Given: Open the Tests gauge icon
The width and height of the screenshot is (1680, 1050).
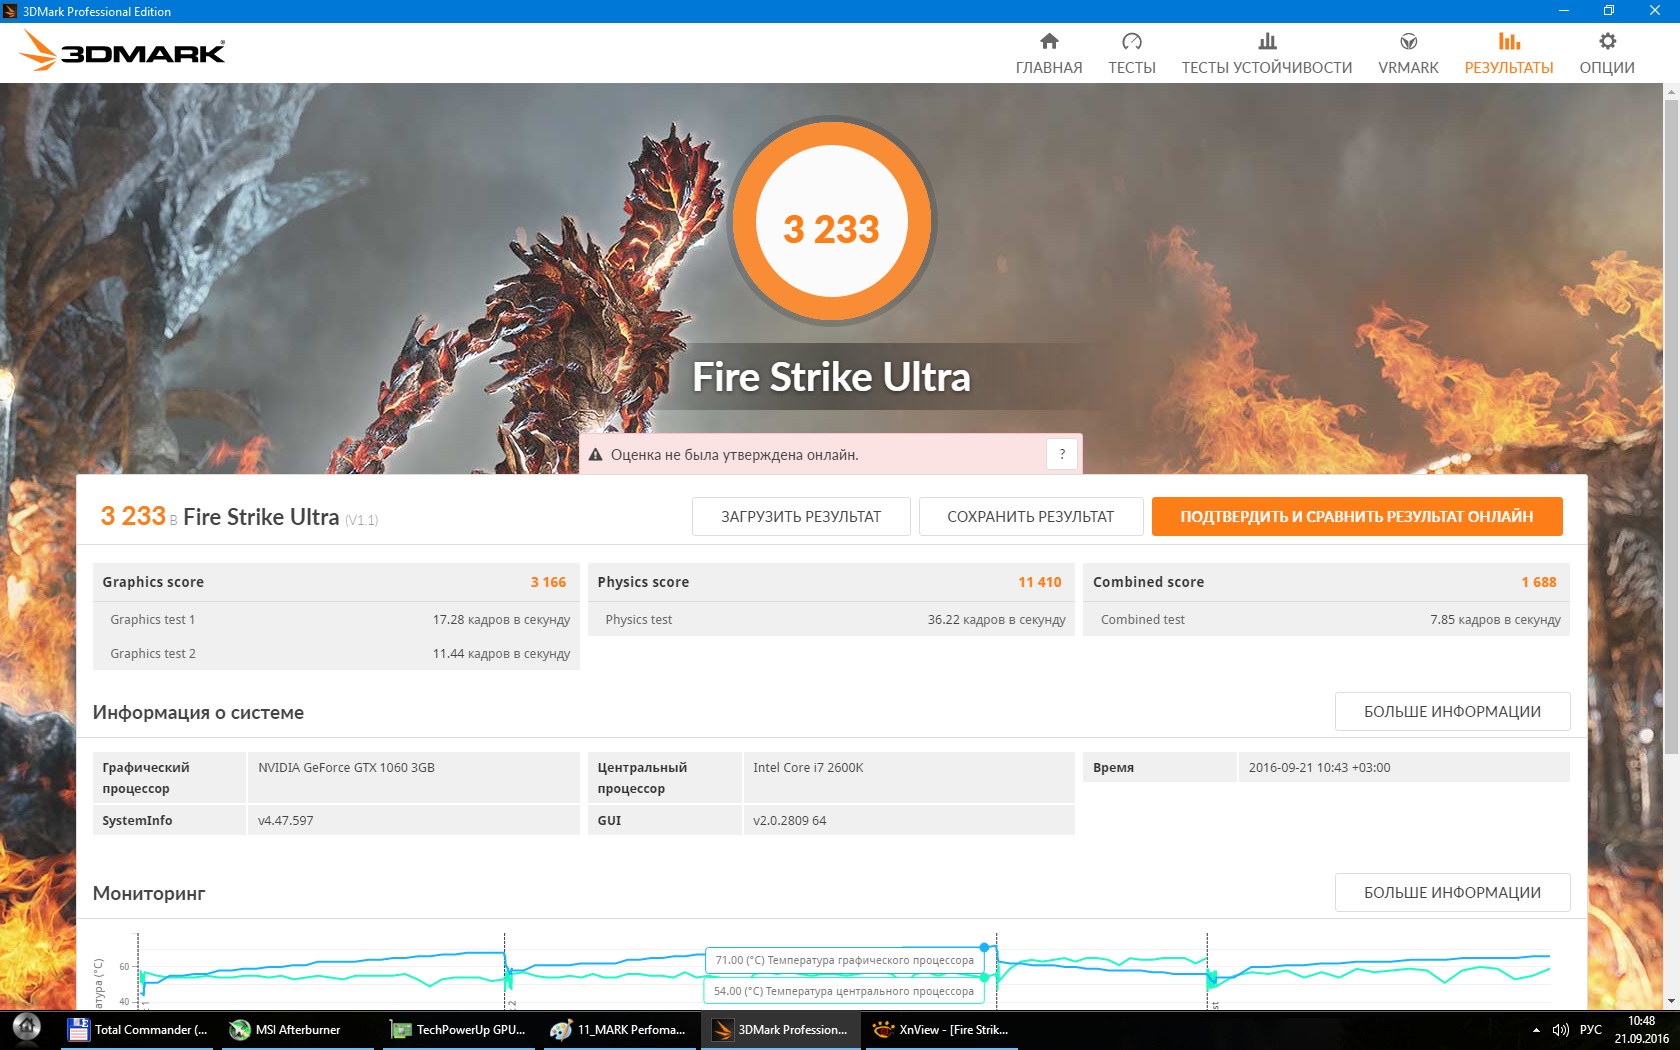Looking at the screenshot, I should pos(1131,41).
